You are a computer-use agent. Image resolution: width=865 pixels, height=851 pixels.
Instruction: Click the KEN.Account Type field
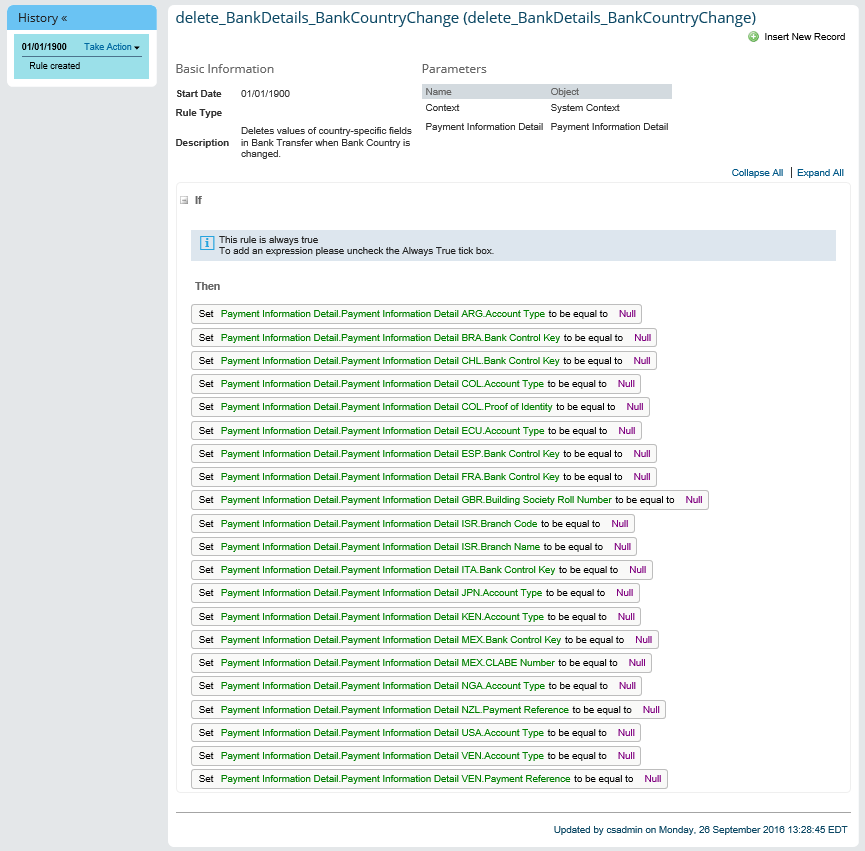(x=382, y=617)
